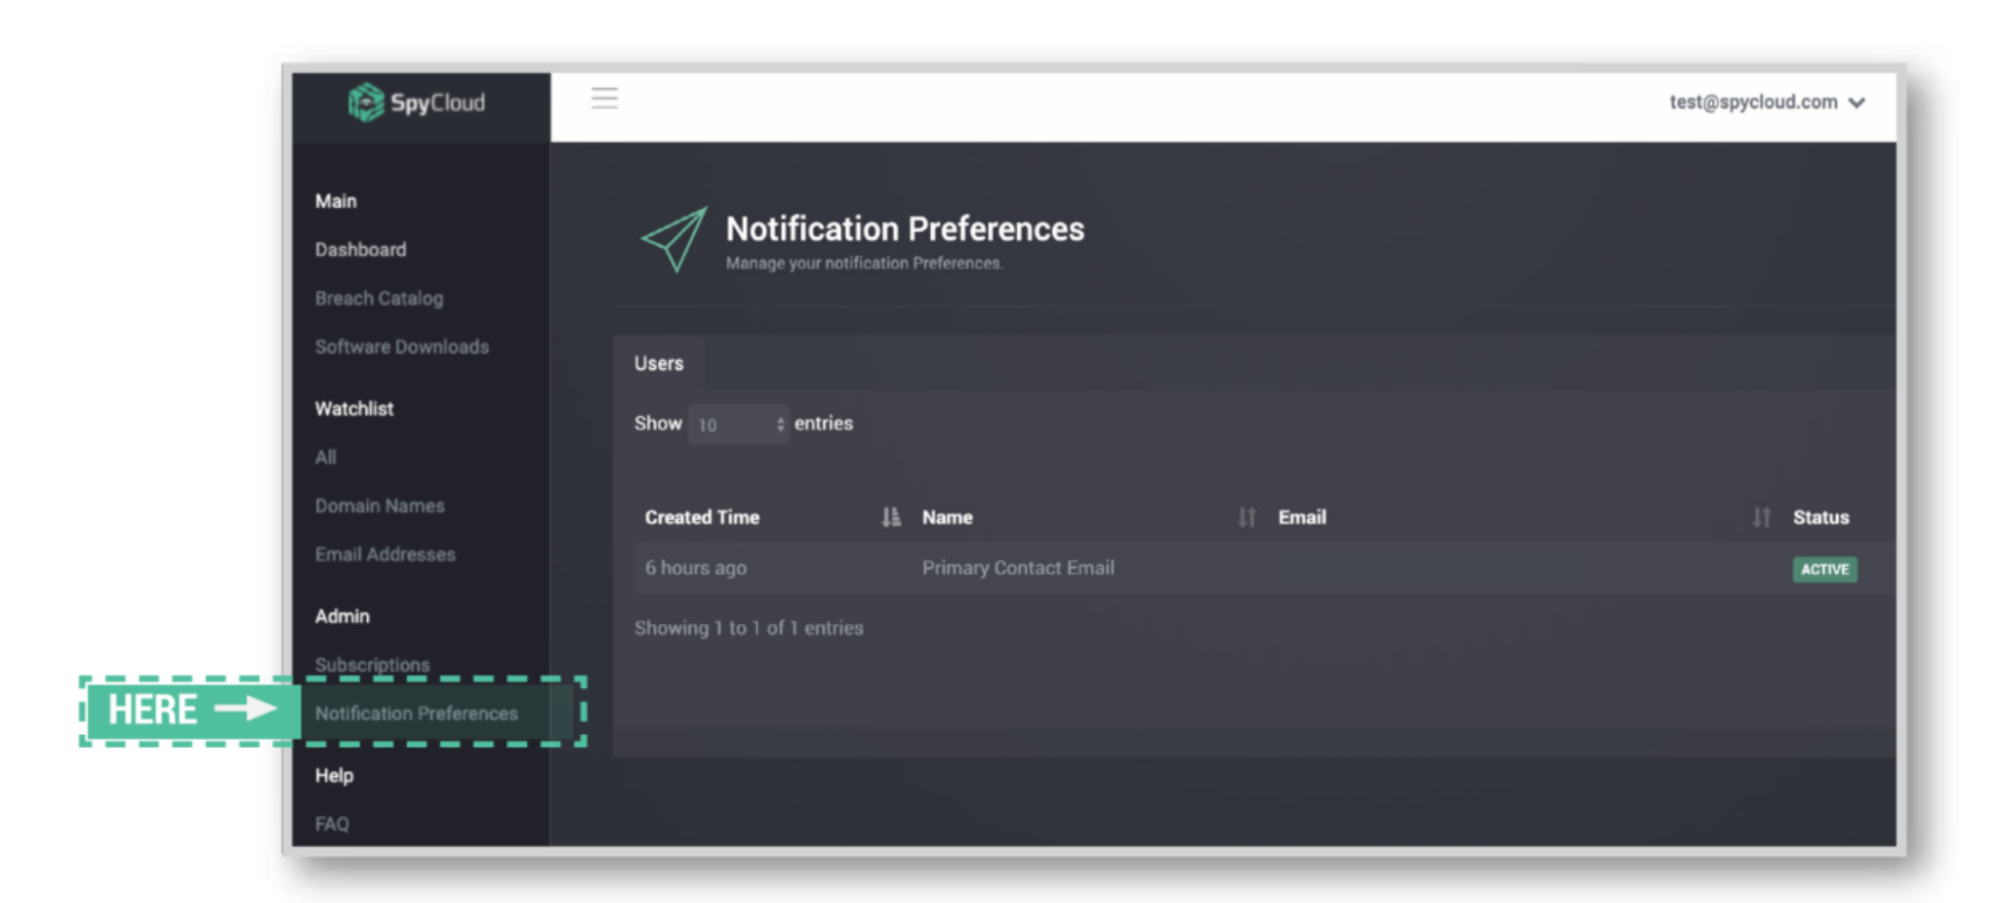Click the Main section header in sidebar
Viewport: 1999px width, 903px height.
[336, 201]
